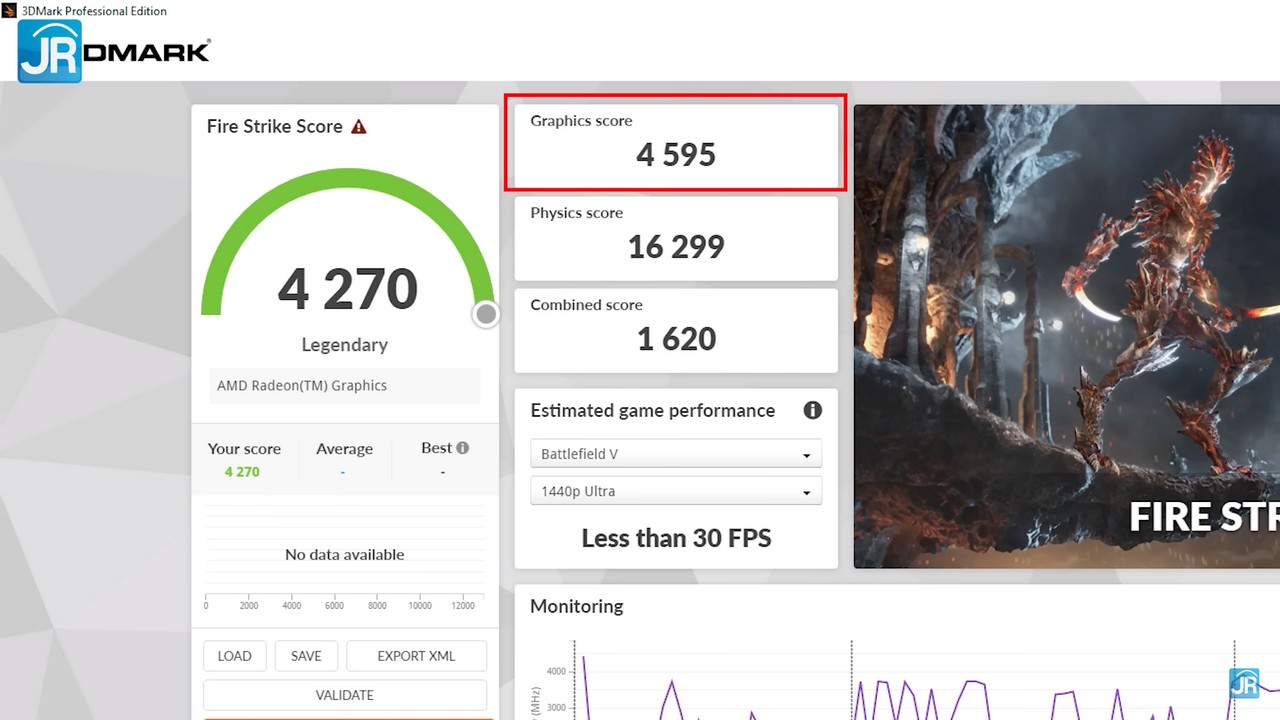1280x720 pixels.
Task: Click the info icon beside Best score
Action: click(x=462, y=448)
